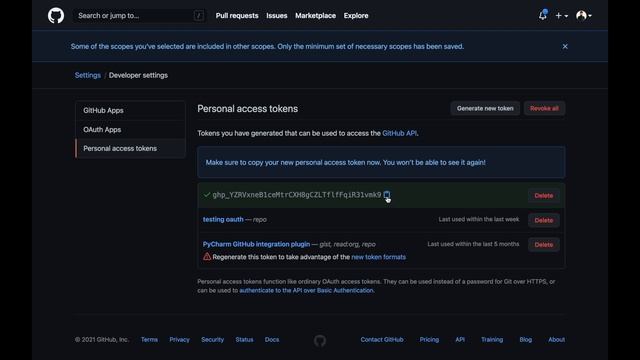Click the slash shortcut key icon
The height and width of the screenshot is (360, 640).
point(199,16)
